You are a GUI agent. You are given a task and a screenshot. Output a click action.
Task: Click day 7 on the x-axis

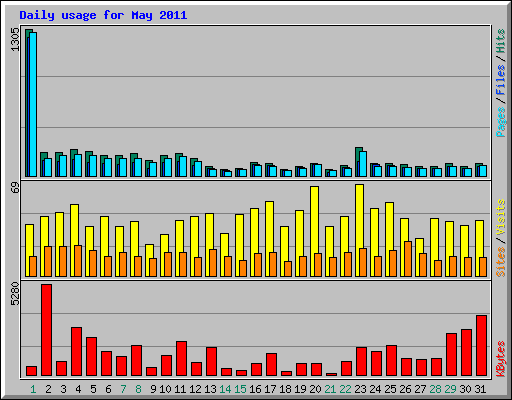coord(123,389)
